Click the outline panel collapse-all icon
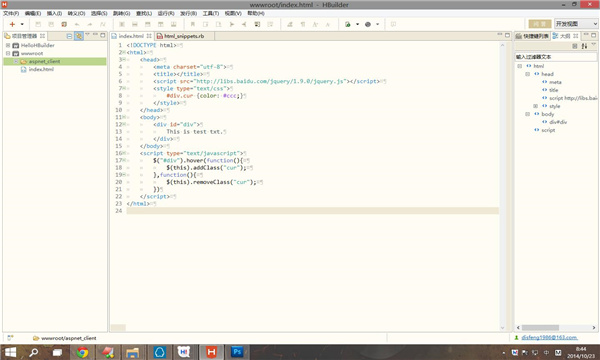600x360 pixels. 574,46
